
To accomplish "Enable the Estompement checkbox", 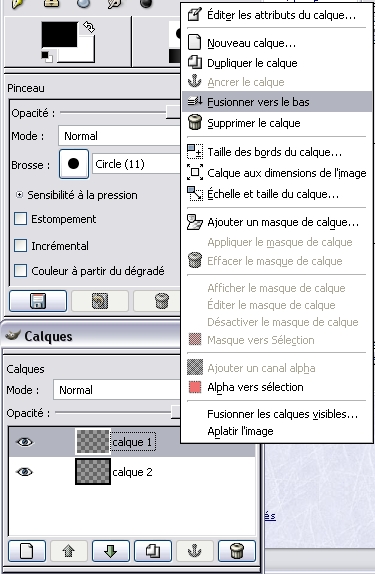I will coord(20,219).
